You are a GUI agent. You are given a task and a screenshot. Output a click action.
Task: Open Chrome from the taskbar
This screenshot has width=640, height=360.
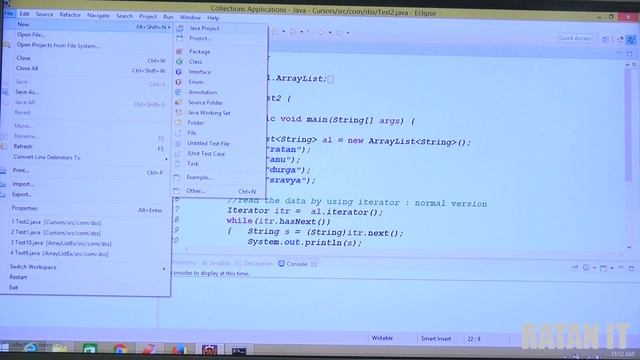[120, 349]
